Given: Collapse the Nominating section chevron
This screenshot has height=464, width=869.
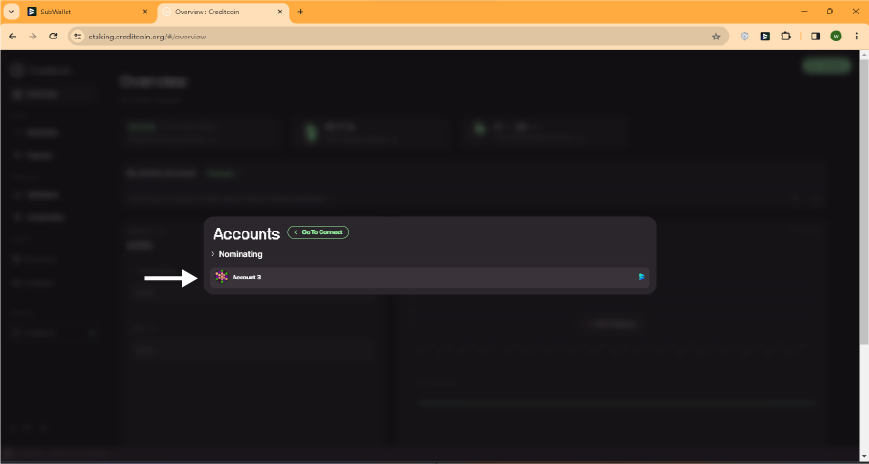Looking at the screenshot, I should coord(213,254).
